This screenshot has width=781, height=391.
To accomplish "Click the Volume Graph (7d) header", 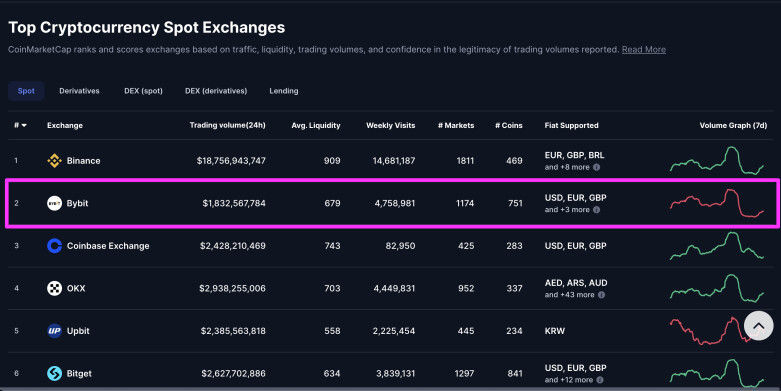I will pyautogui.click(x=733, y=126).
